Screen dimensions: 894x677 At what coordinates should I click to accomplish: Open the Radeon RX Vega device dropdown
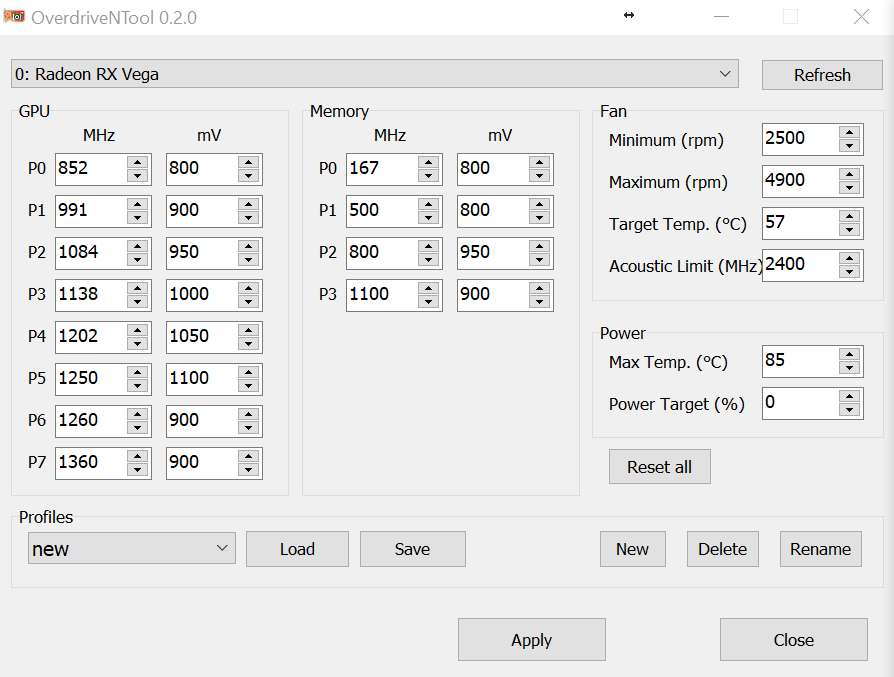click(x=375, y=74)
